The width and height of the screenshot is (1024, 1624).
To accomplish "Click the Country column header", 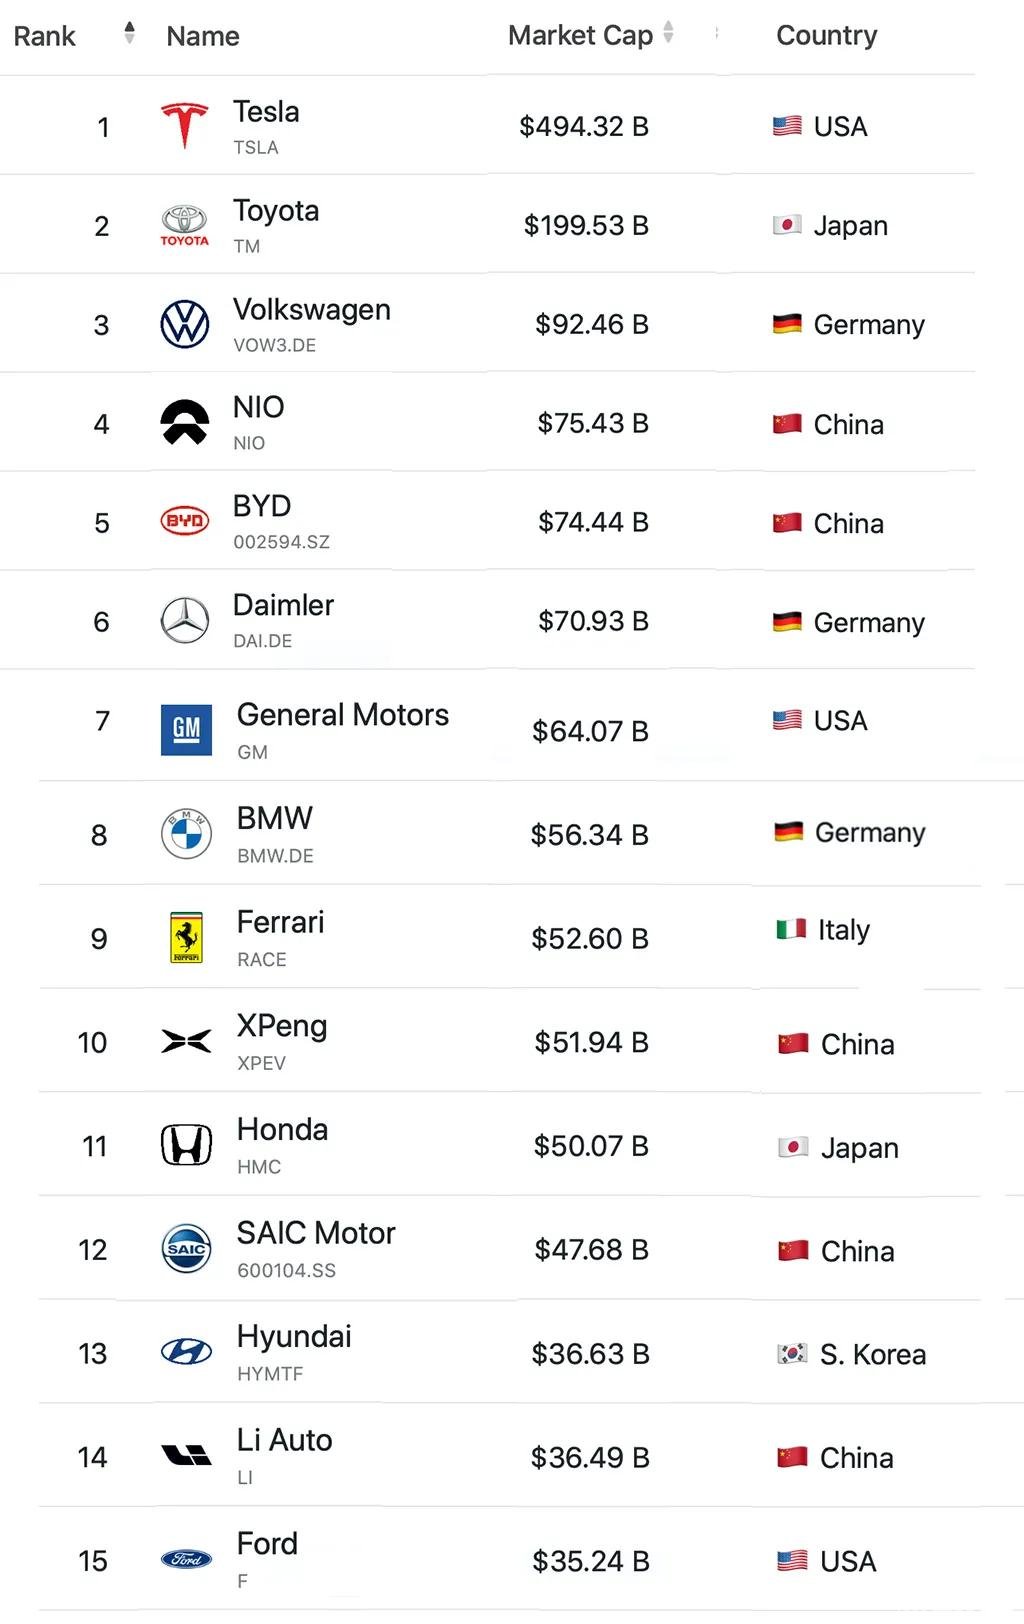I will tap(826, 35).
